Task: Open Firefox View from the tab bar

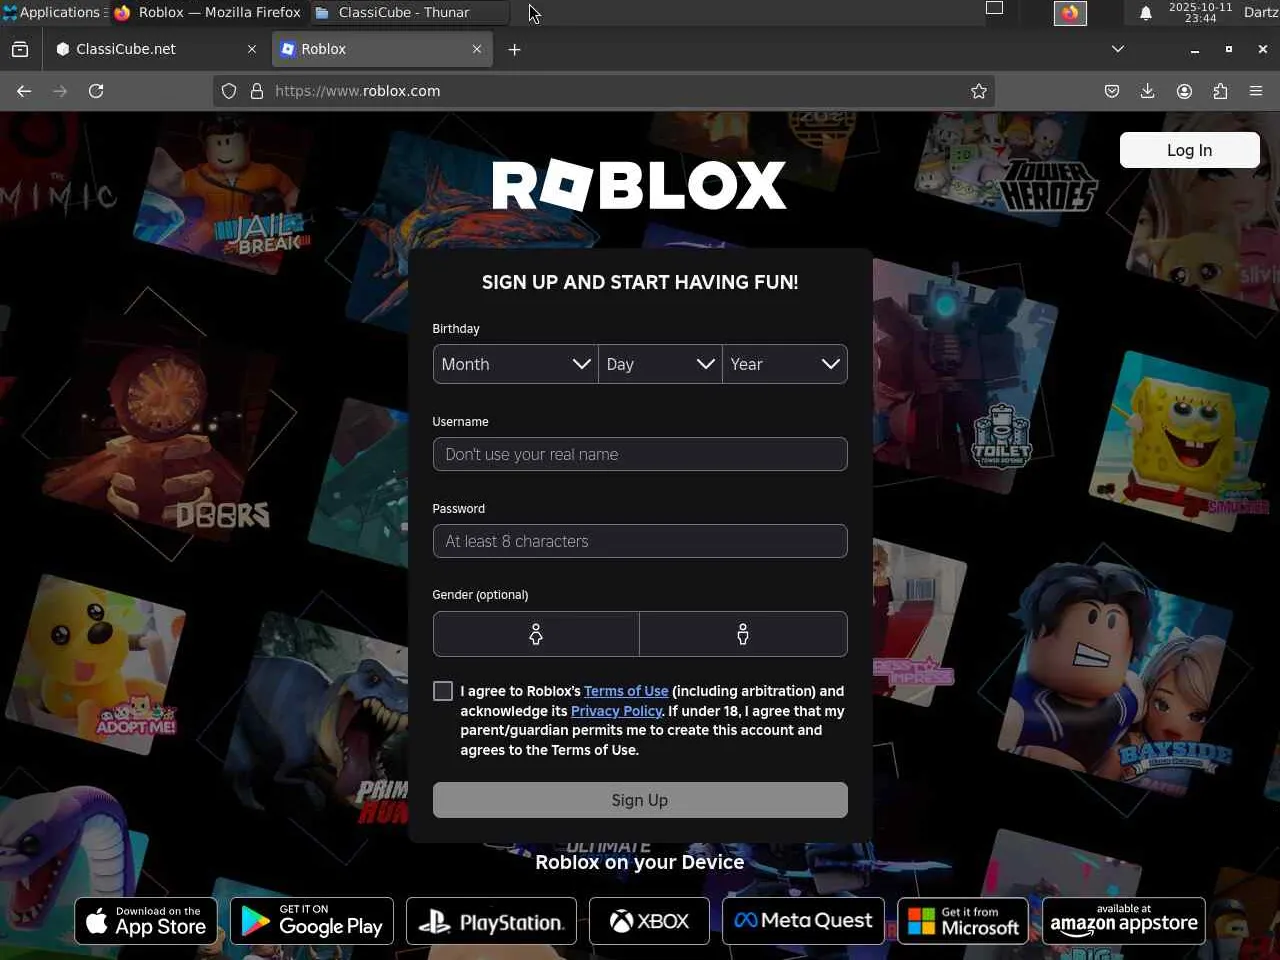Action: (20, 49)
